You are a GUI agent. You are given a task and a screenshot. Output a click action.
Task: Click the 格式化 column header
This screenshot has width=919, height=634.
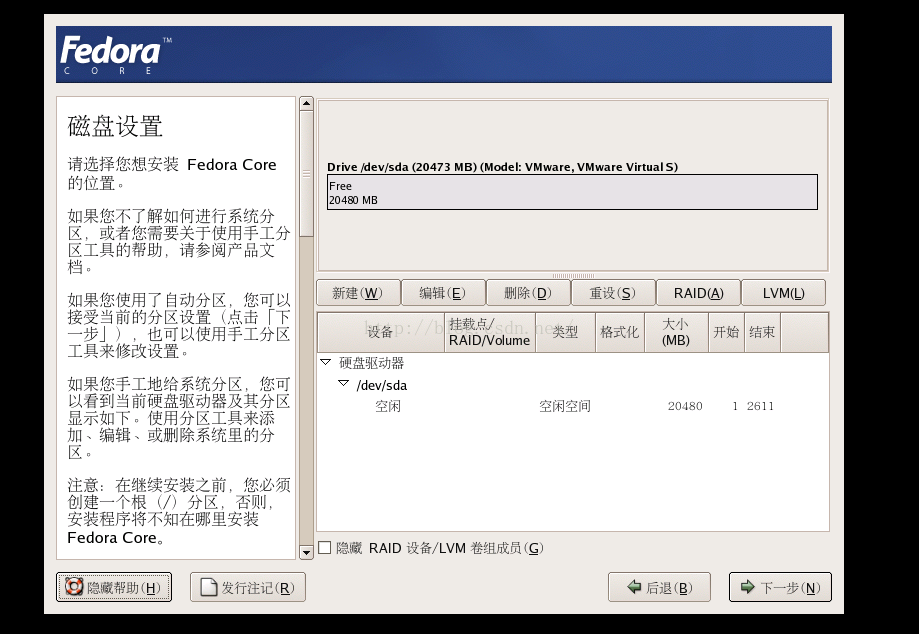pos(620,332)
